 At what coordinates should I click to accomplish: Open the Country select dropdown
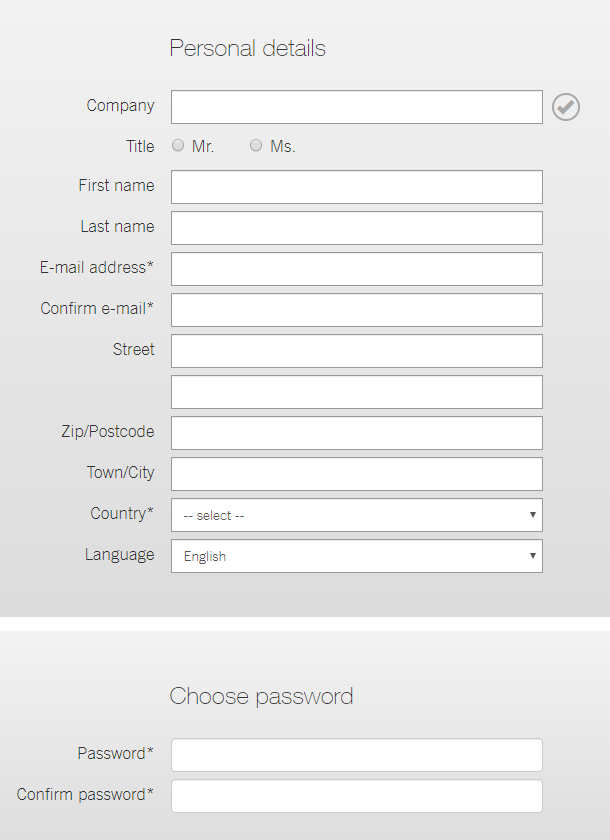click(x=356, y=515)
